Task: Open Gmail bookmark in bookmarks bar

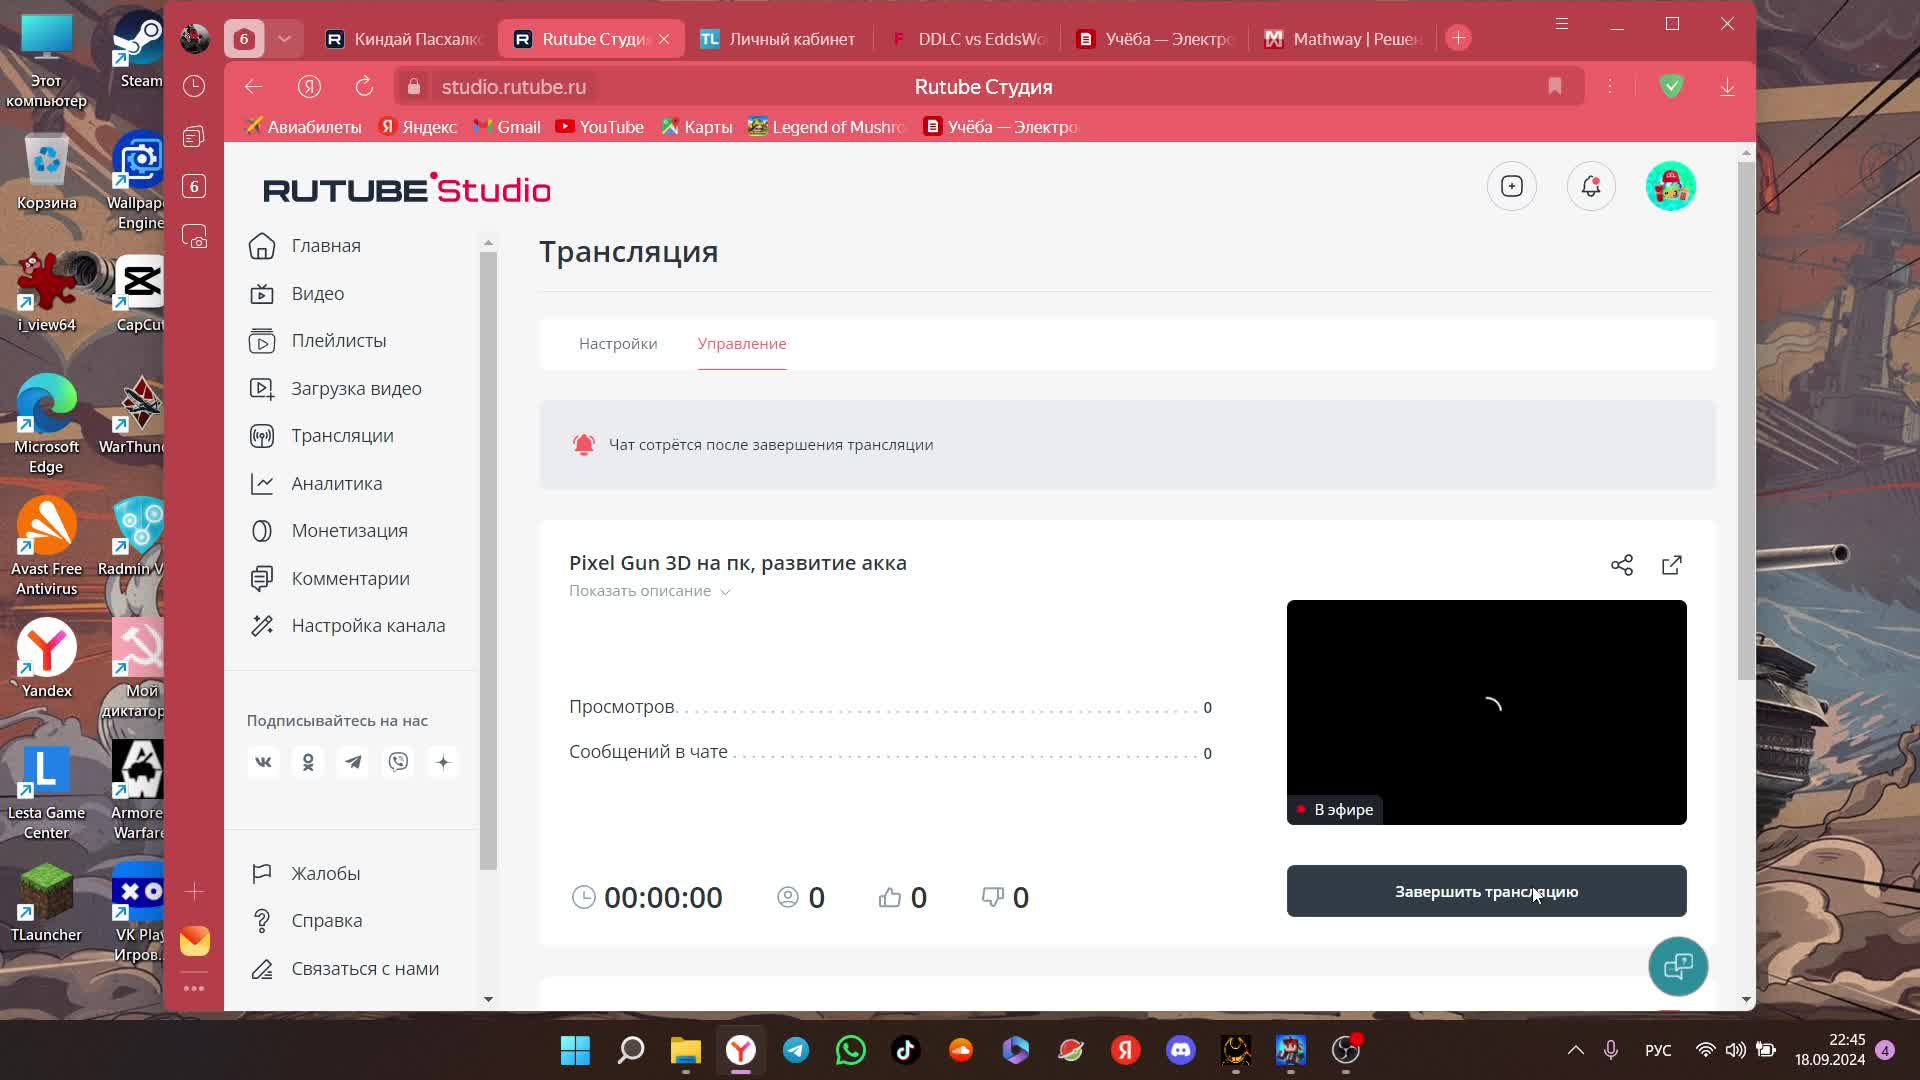Action: click(507, 127)
